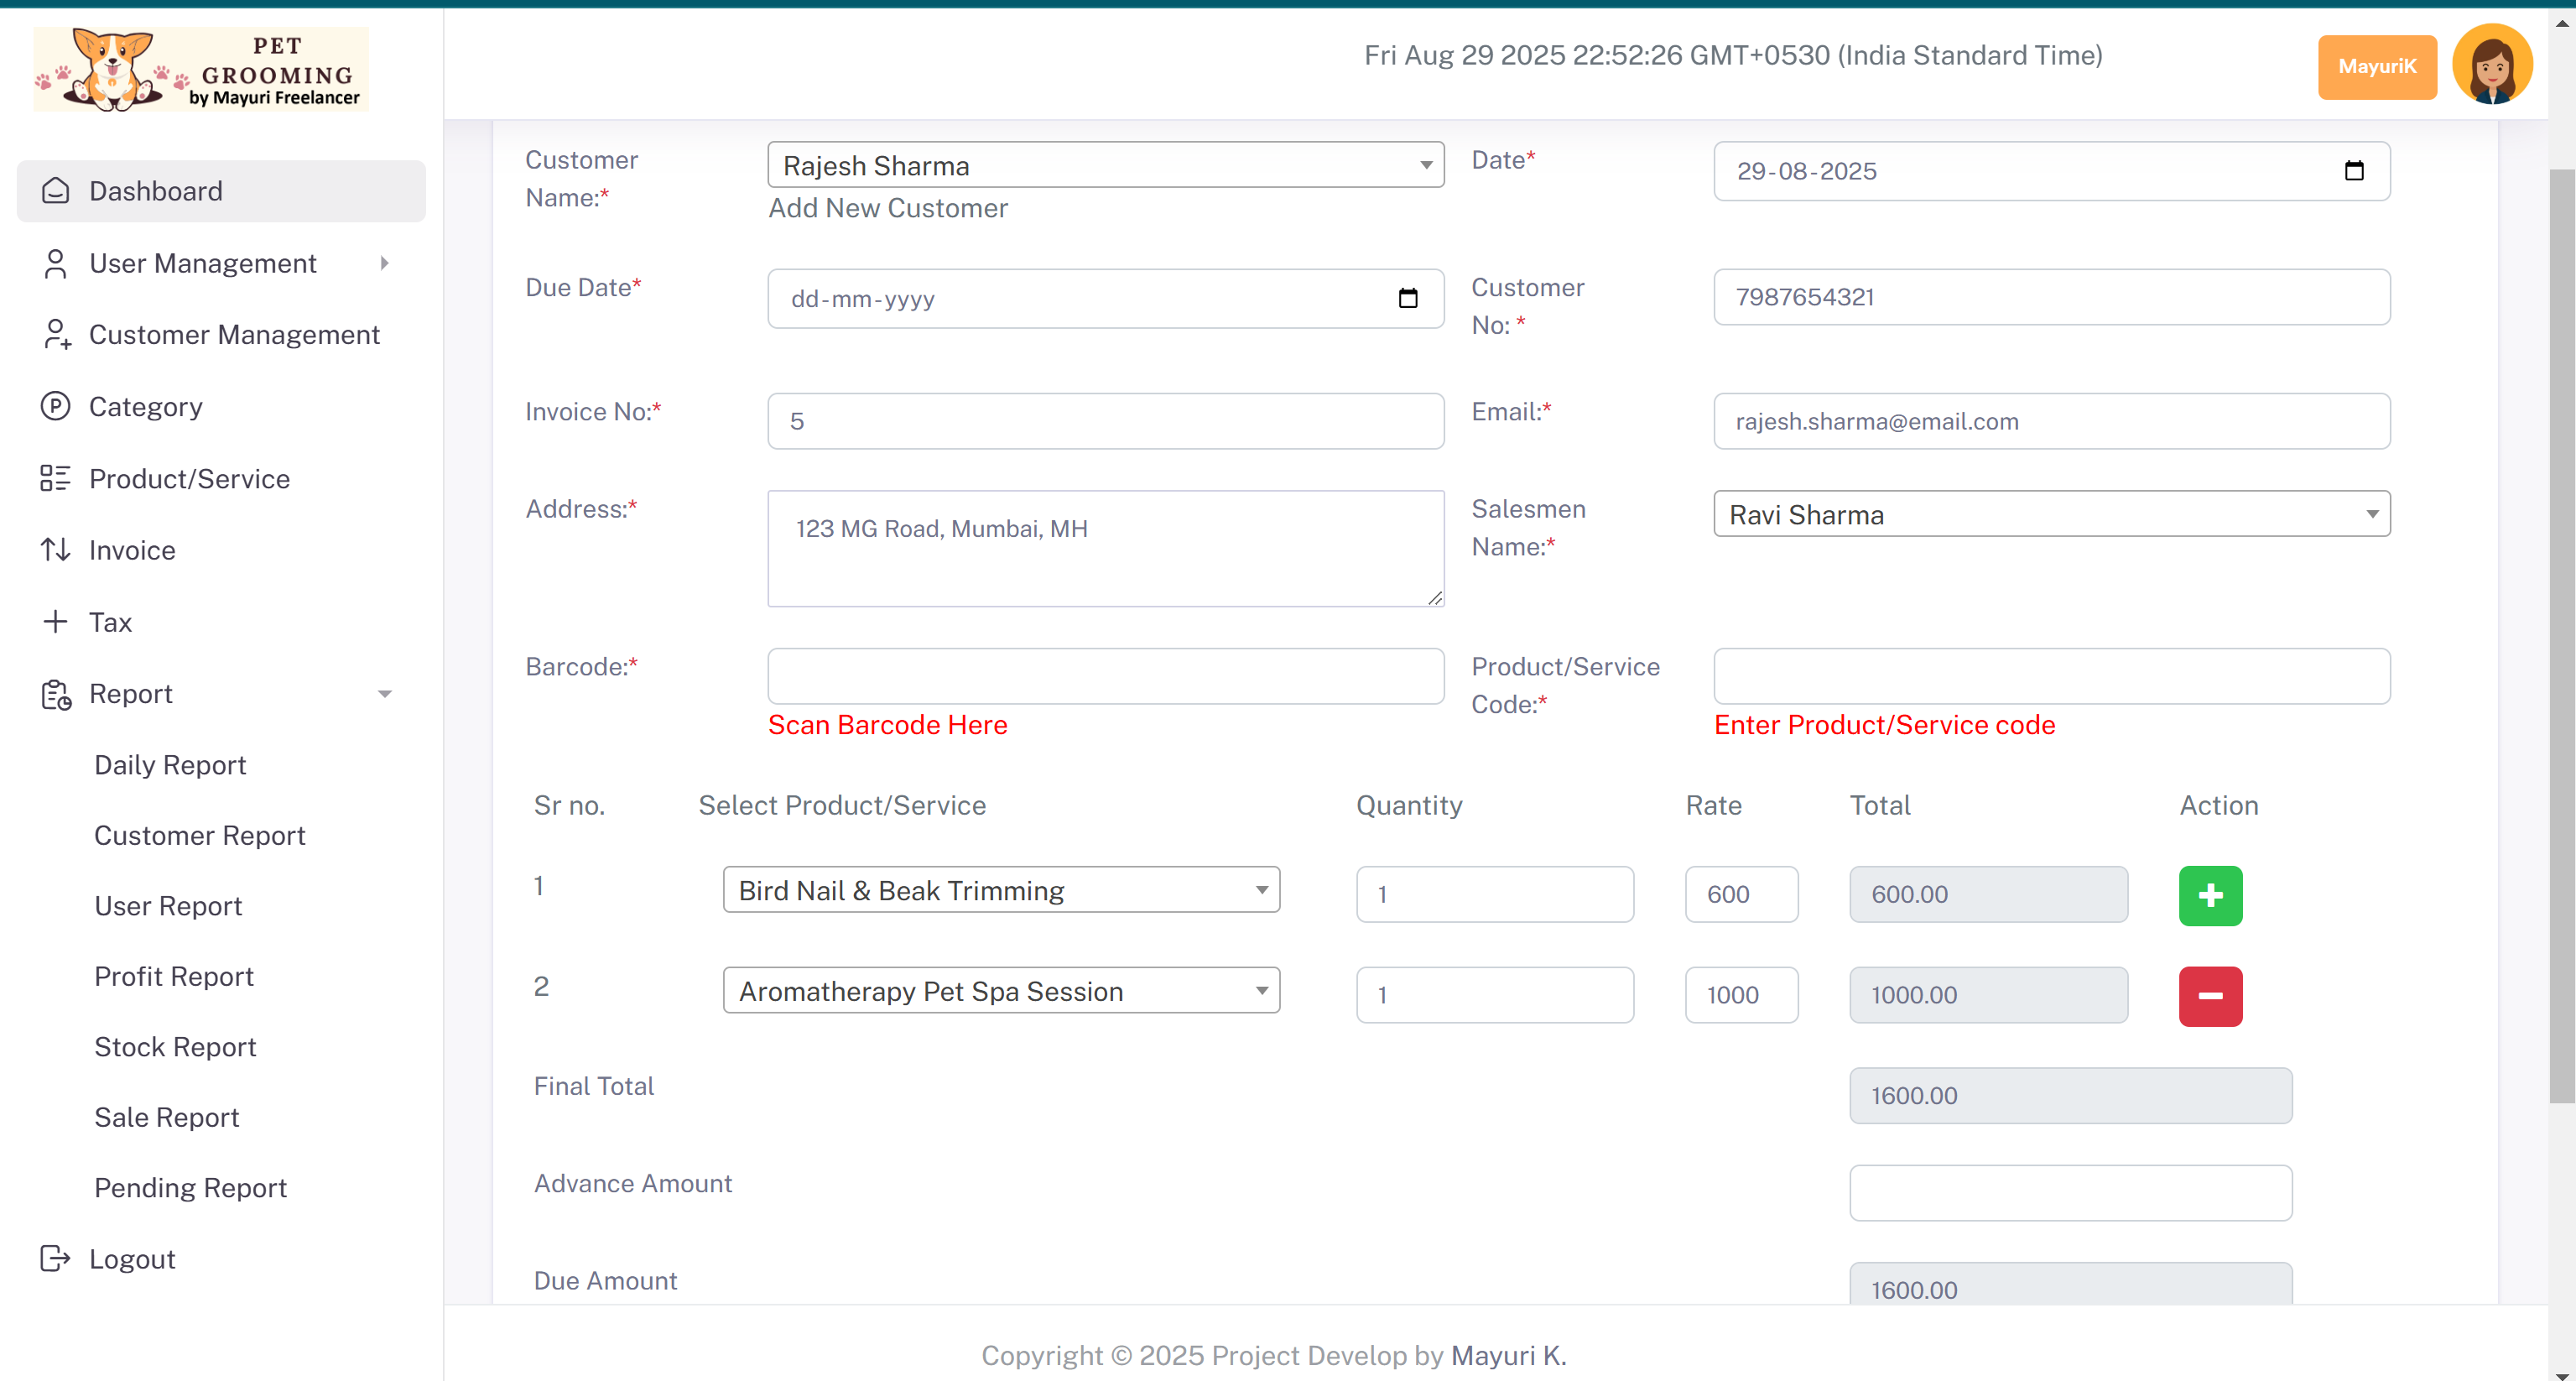Open the Bird Nail & Beak Trimming dropdown
2576x1381 pixels.
pos(1001,890)
